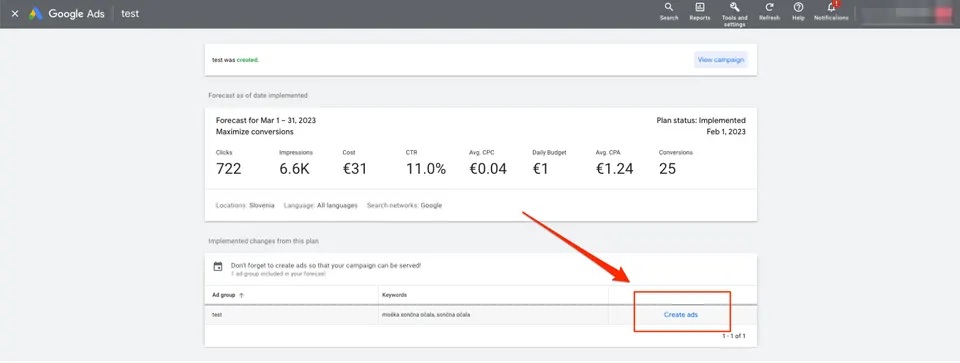Click the Create ads link
The width and height of the screenshot is (960, 363).
(x=681, y=315)
